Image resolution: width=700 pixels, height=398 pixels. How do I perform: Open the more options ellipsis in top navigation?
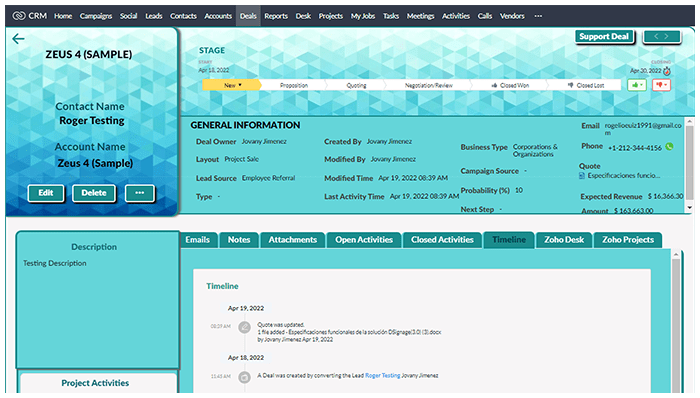[x=538, y=16]
